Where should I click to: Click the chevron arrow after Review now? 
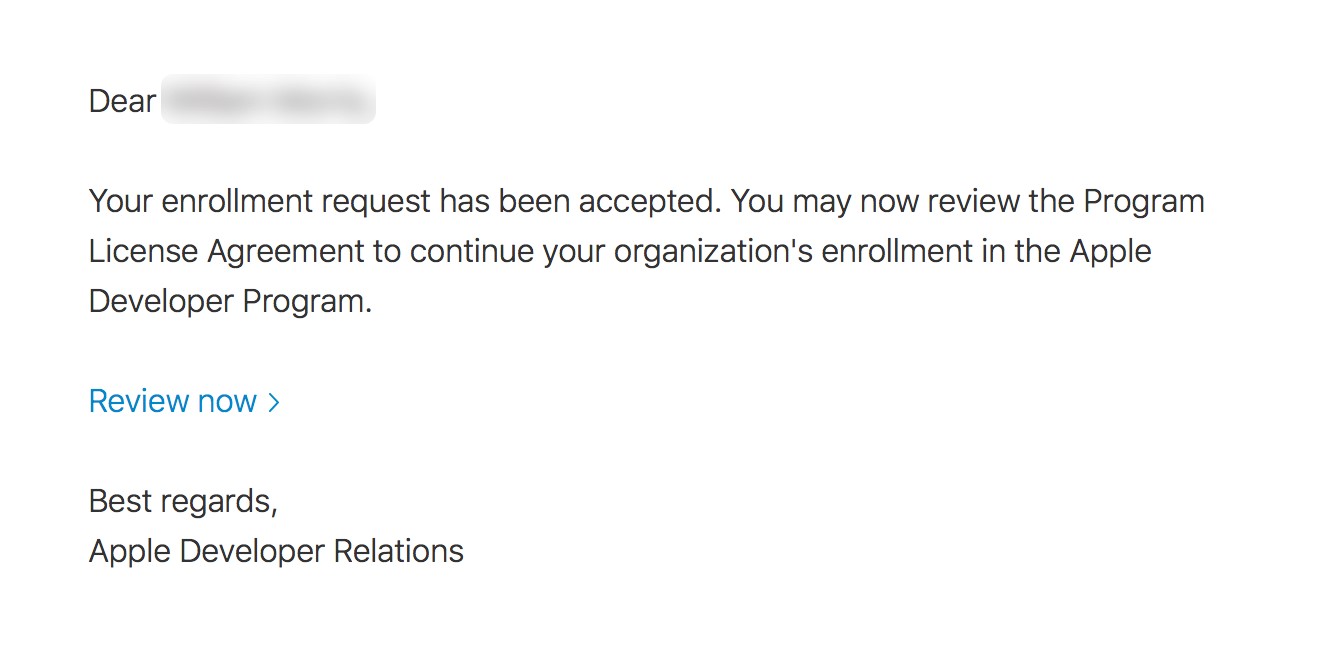pos(274,402)
